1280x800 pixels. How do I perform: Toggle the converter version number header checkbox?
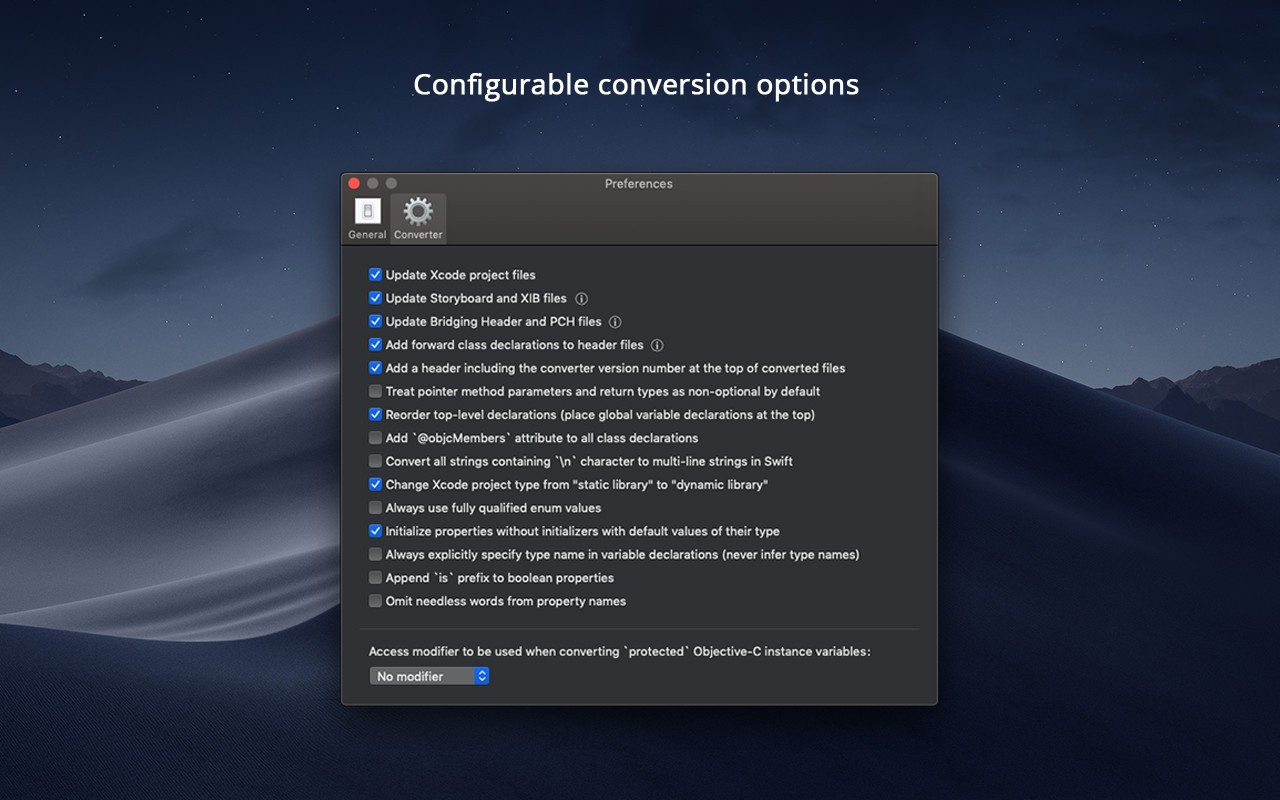pyautogui.click(x=375, y=368)
